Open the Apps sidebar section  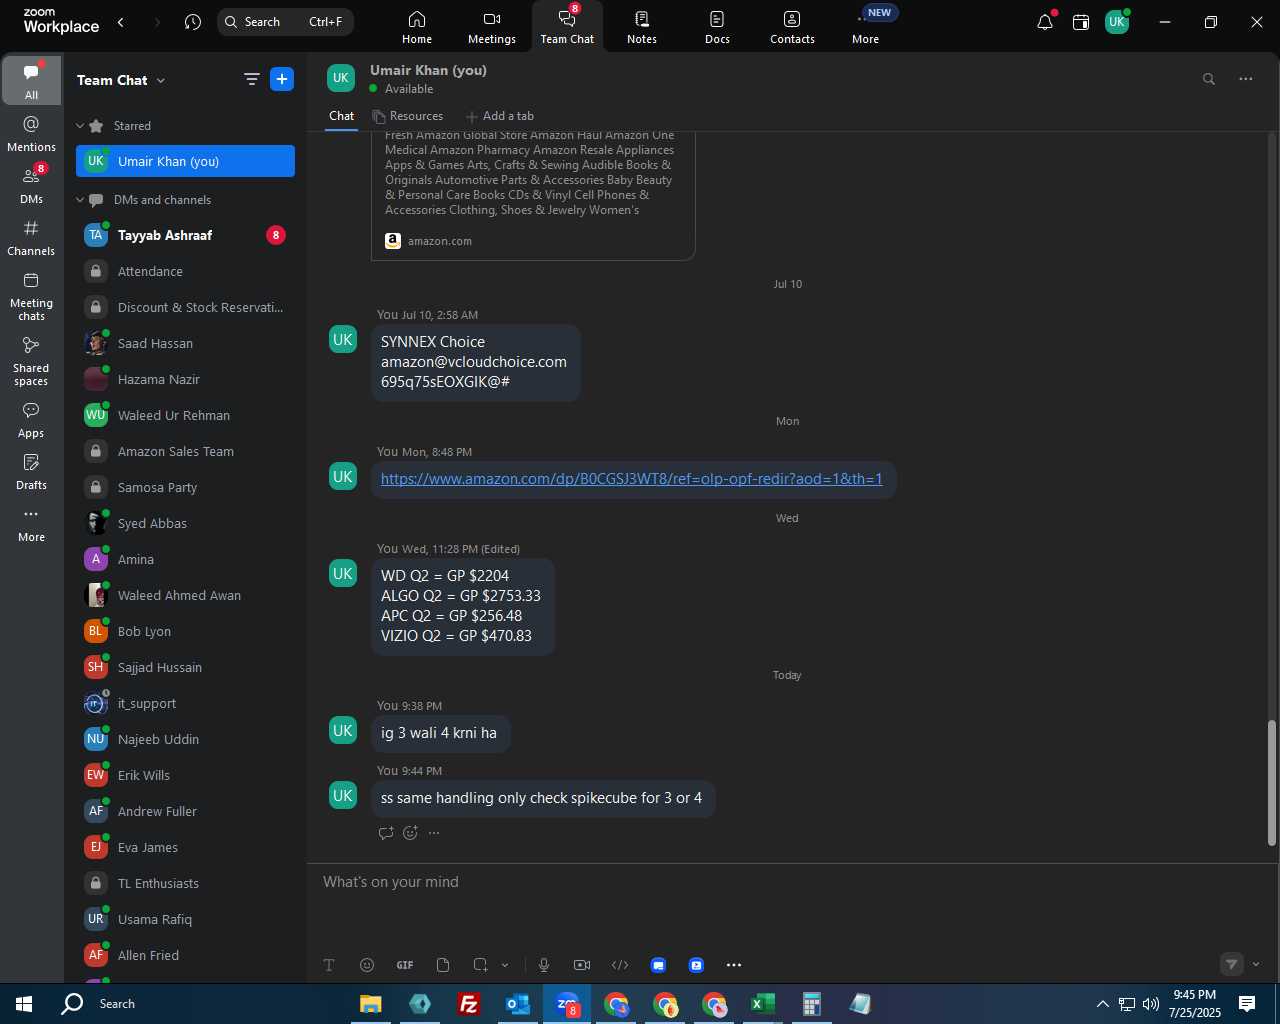(31, 420)
